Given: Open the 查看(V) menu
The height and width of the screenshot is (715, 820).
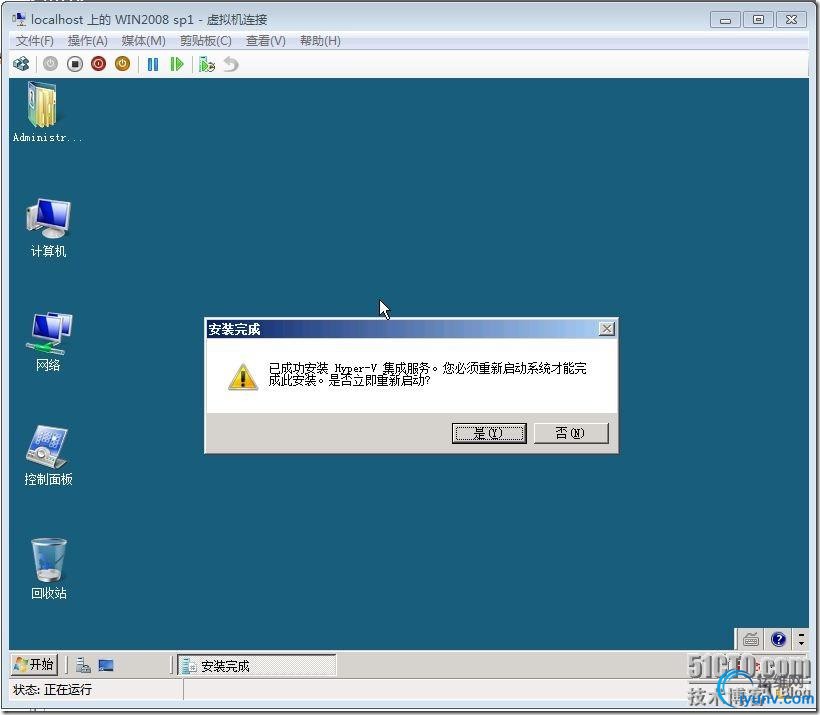Looking at the screenshot, I should [266, 41].
